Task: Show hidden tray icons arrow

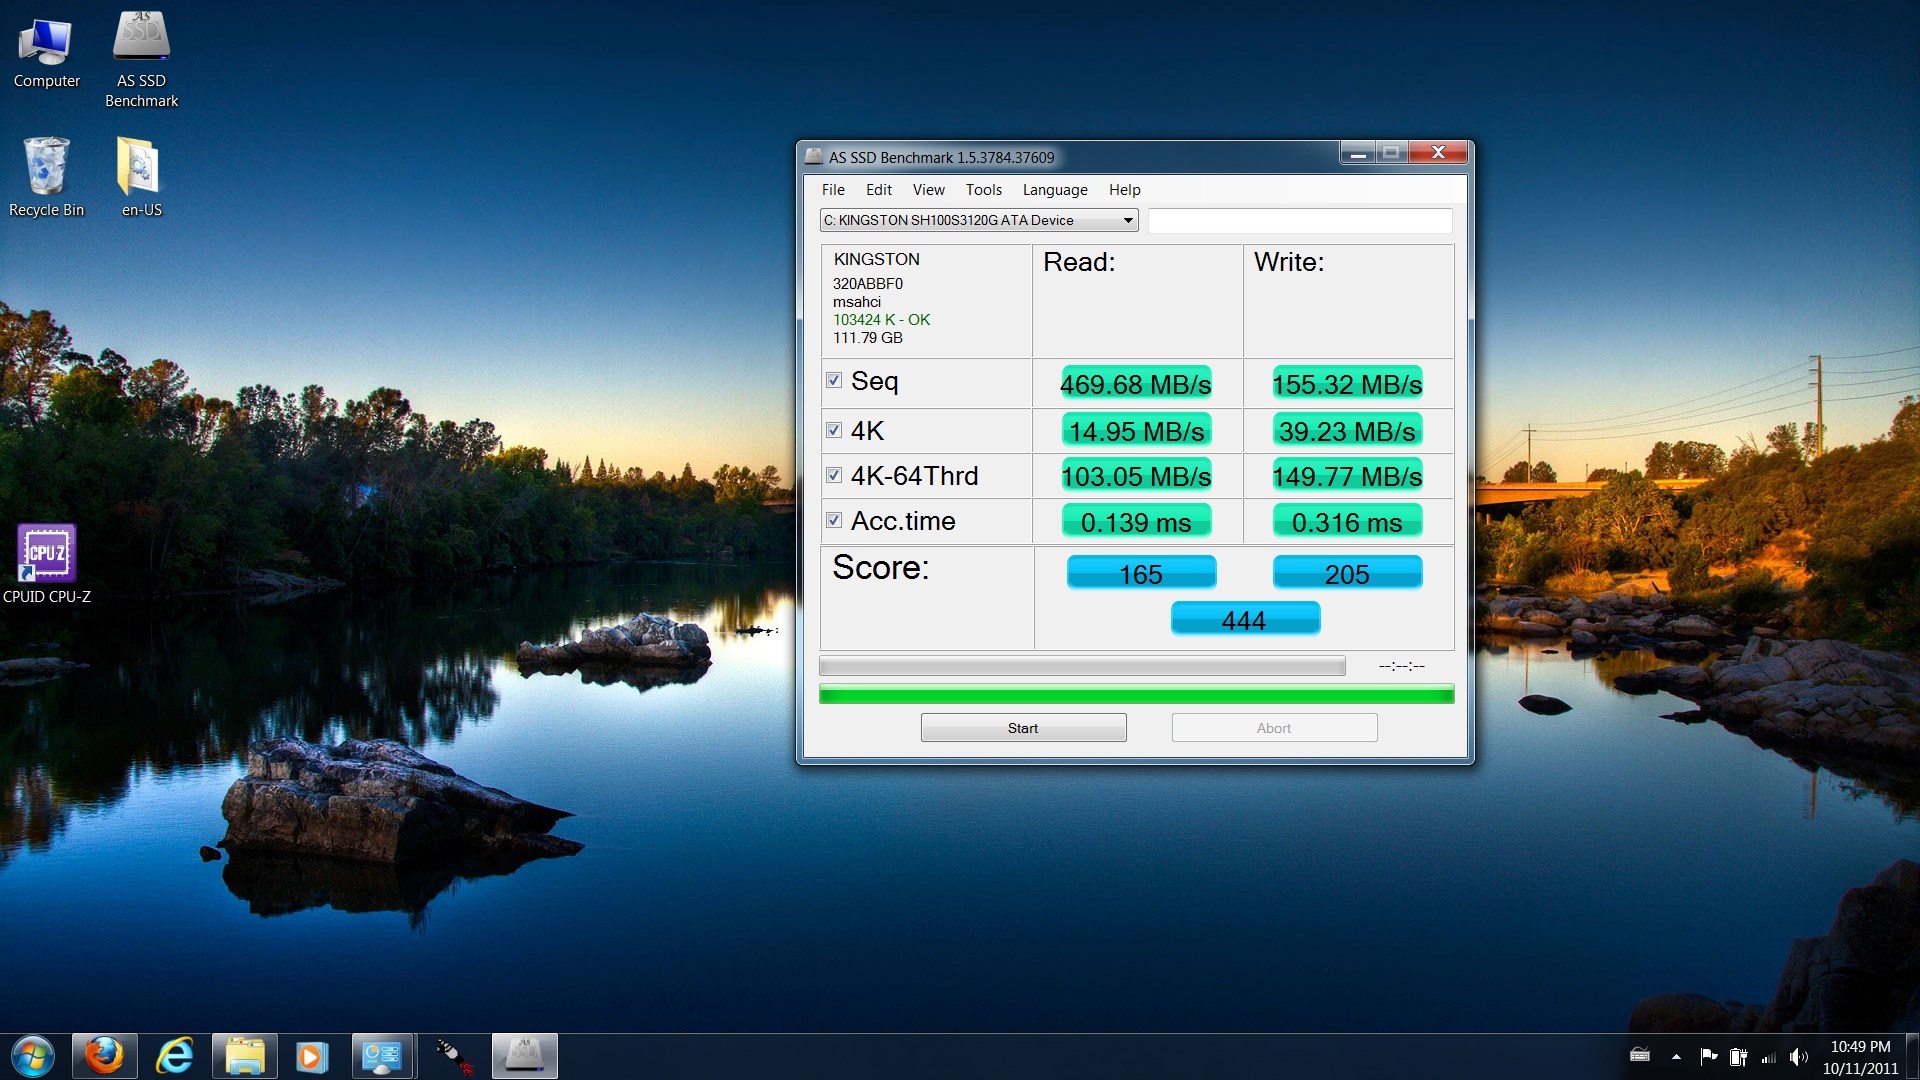Action: (x=1676, y=1057)
